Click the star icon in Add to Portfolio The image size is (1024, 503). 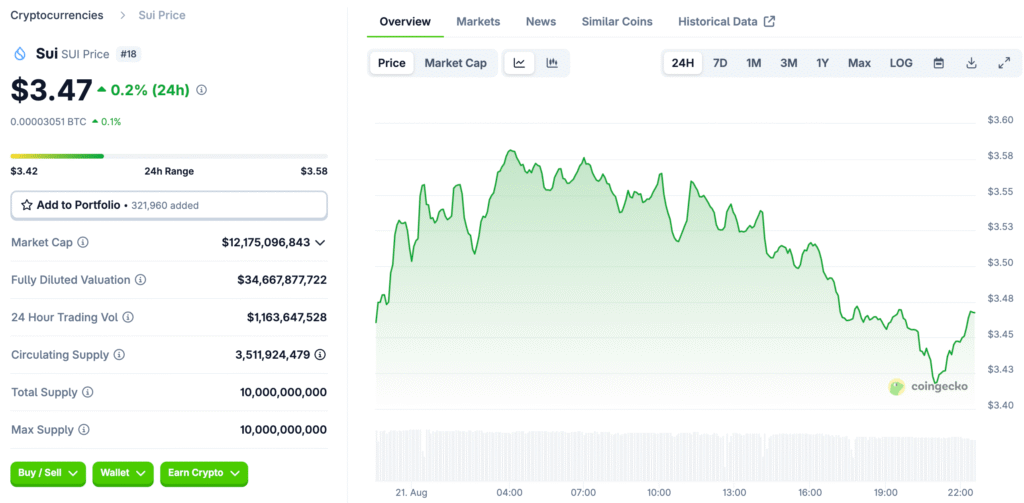27,205
